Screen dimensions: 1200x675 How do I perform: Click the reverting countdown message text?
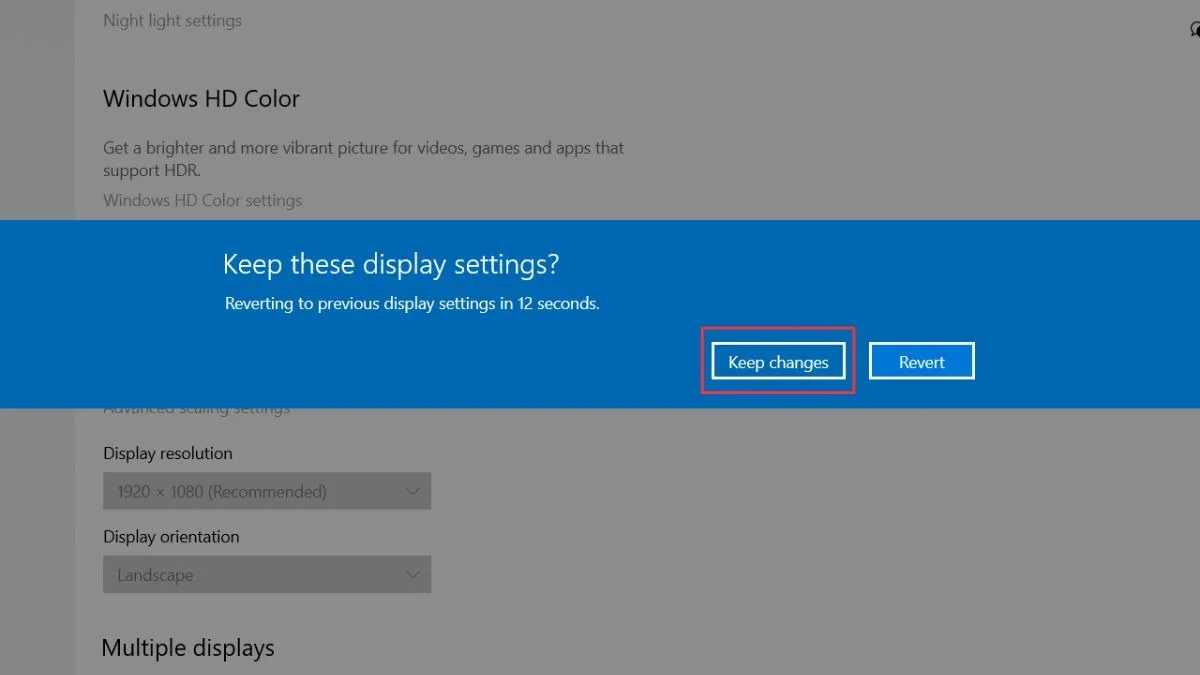pos(412,303)
